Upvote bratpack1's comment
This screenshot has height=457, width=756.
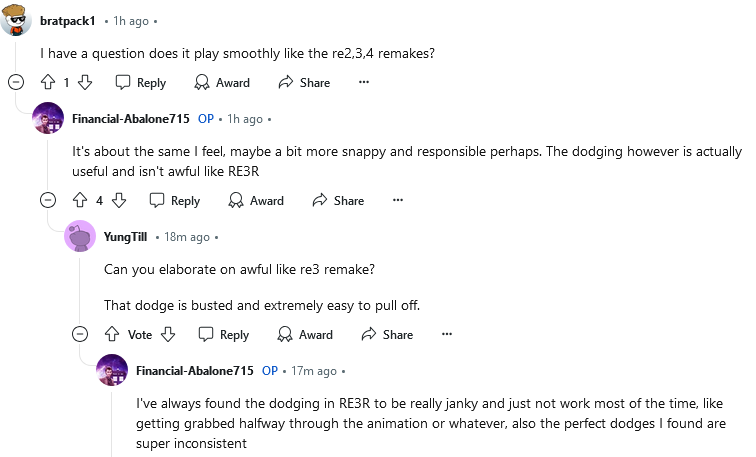click(48, 82)
